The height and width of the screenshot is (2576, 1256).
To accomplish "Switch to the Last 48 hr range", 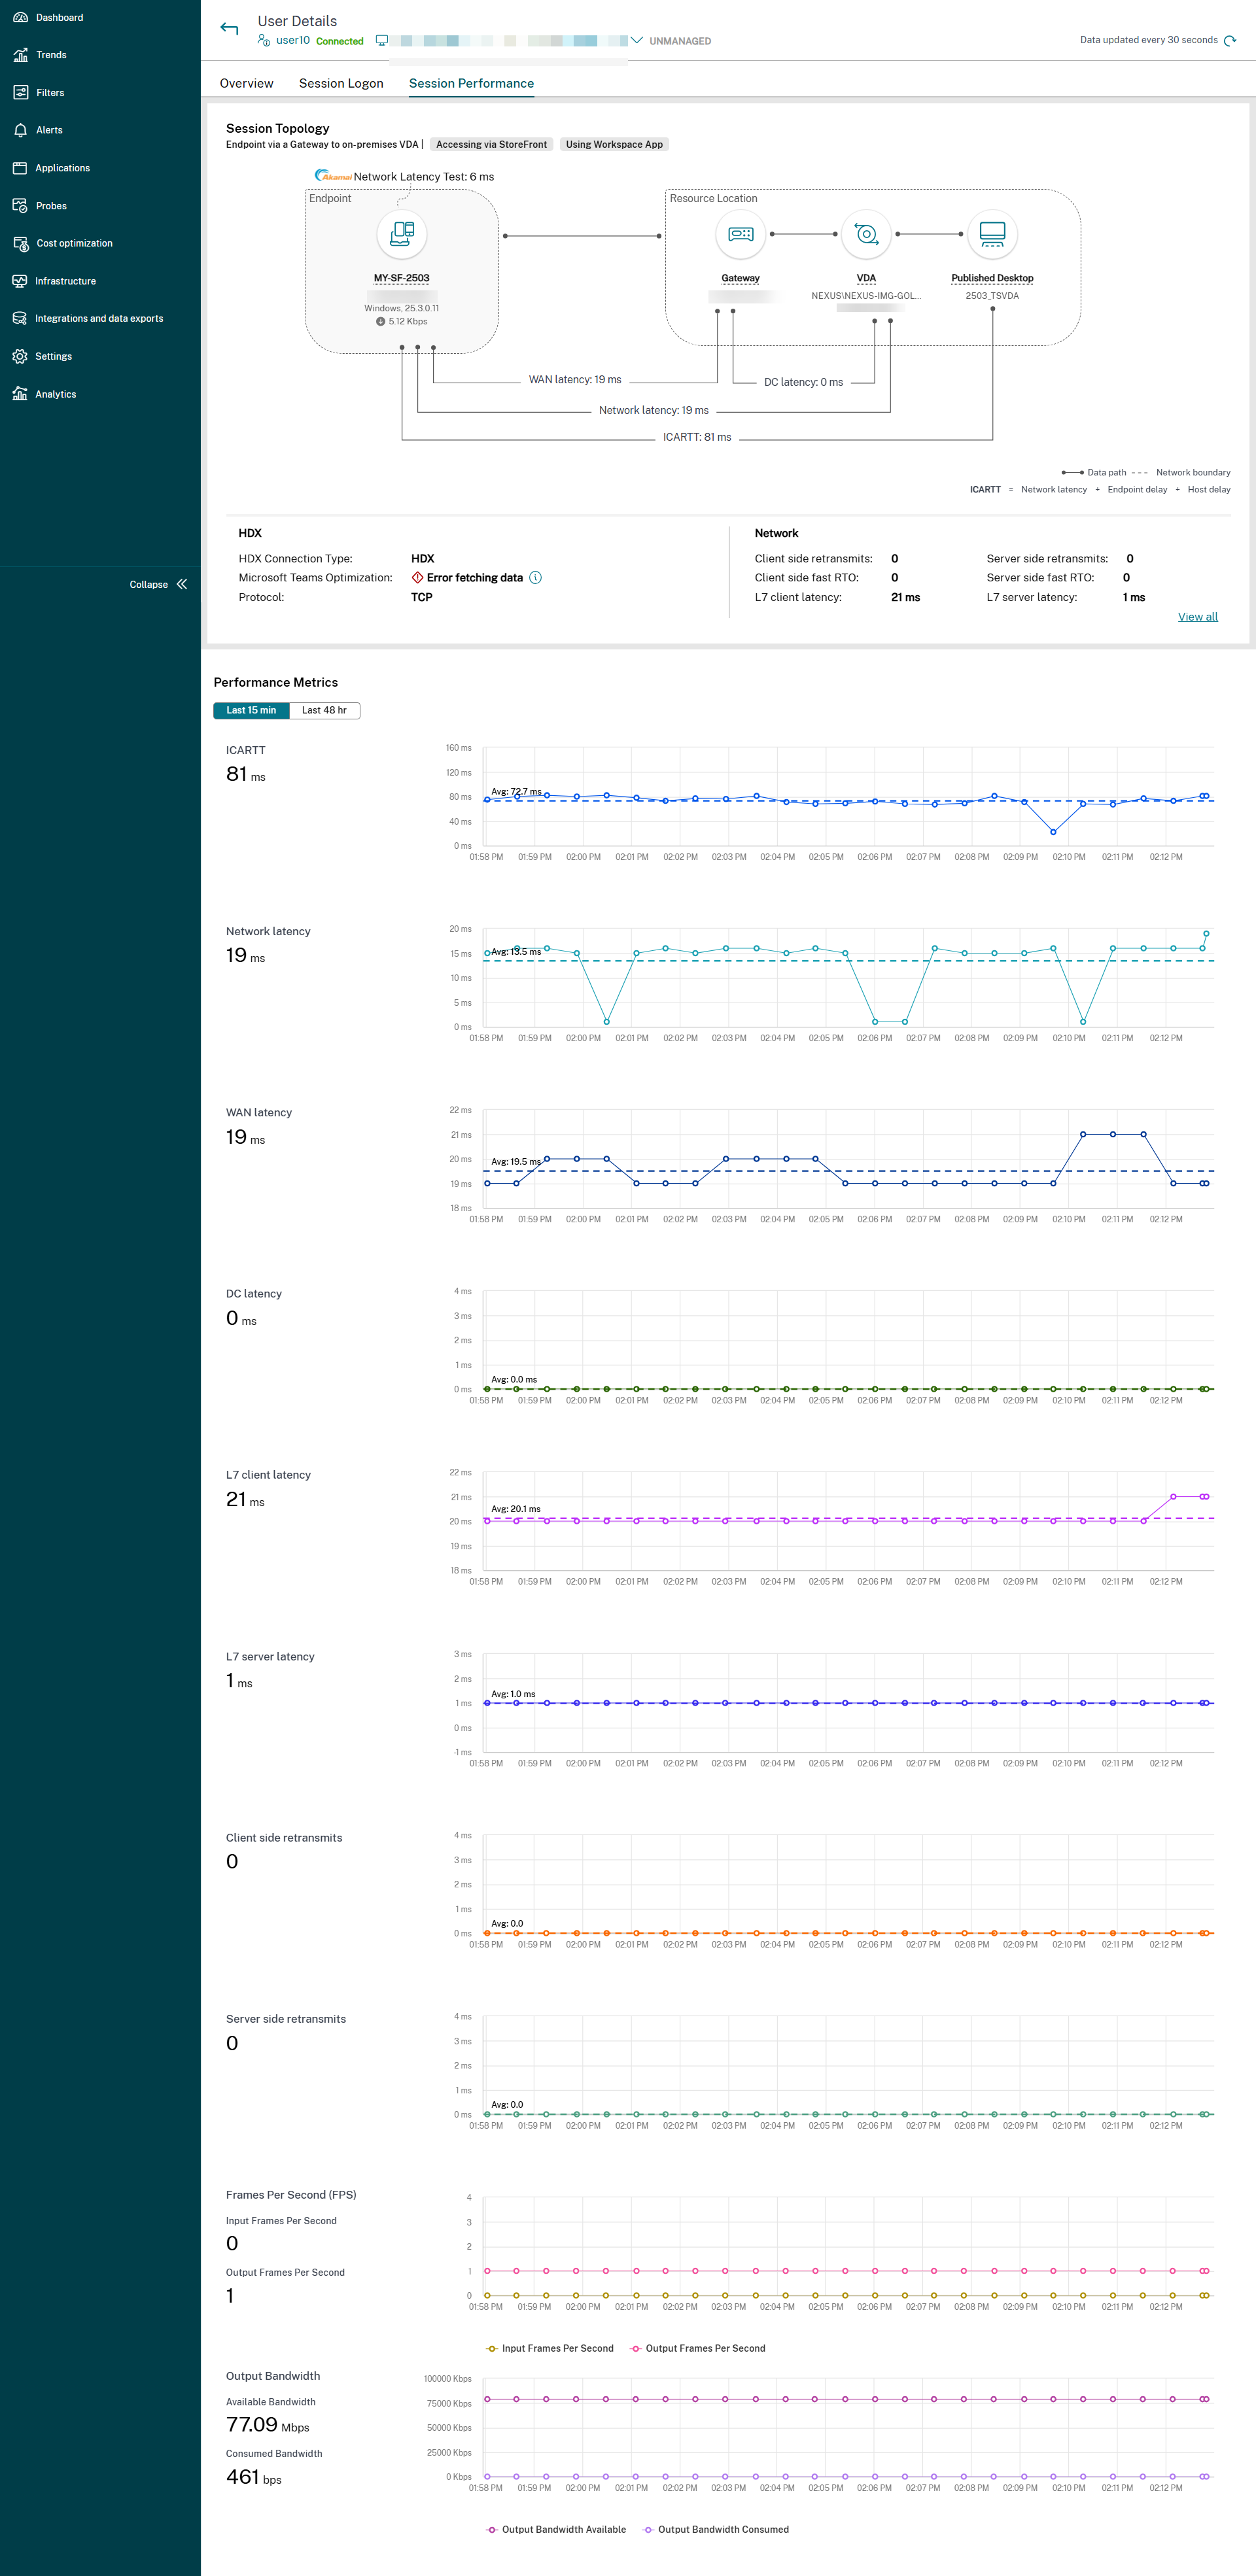I will [324, 710].
